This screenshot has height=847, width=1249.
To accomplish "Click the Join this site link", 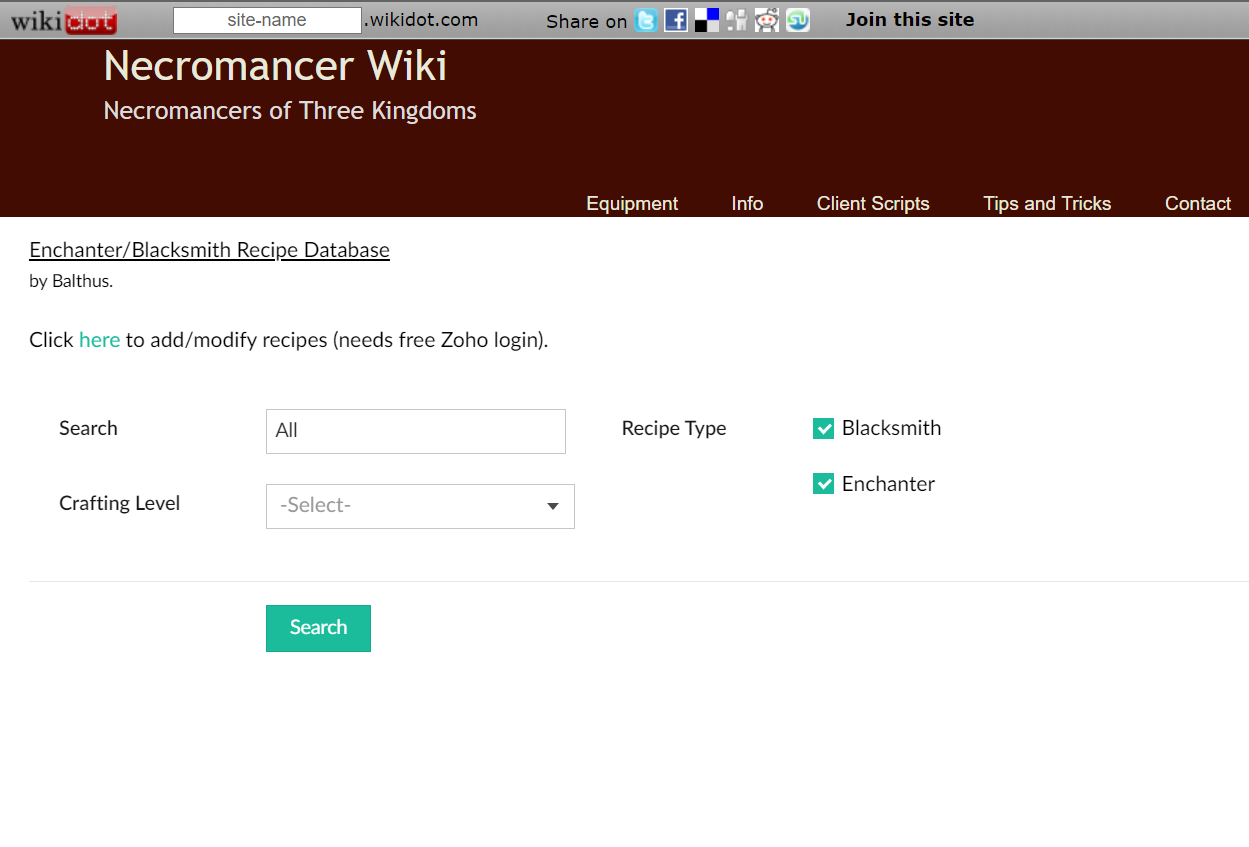I will pos(909,20).
